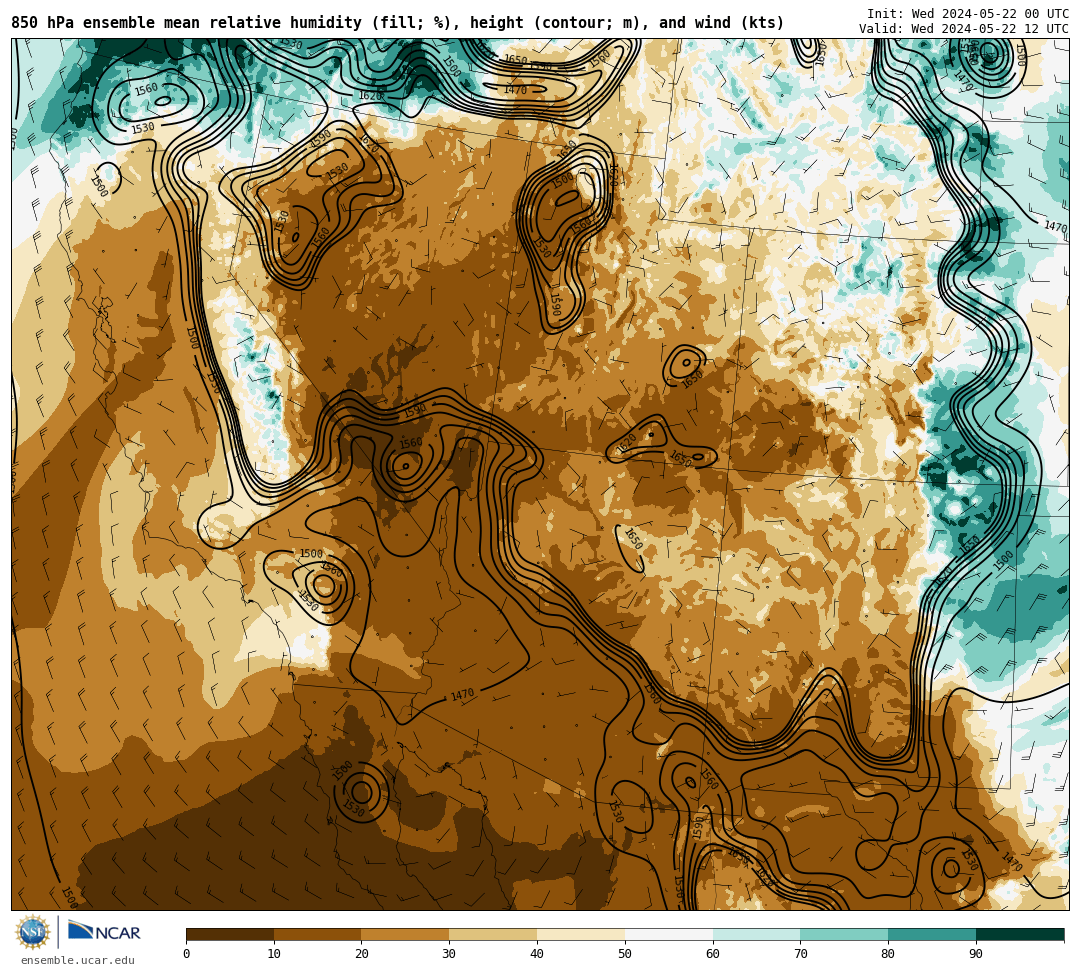Click the 'Valid: Wed 2024-05-22 12 UTC' text
The width and height of the screenshot is (1080, 973).
point(964,29)
